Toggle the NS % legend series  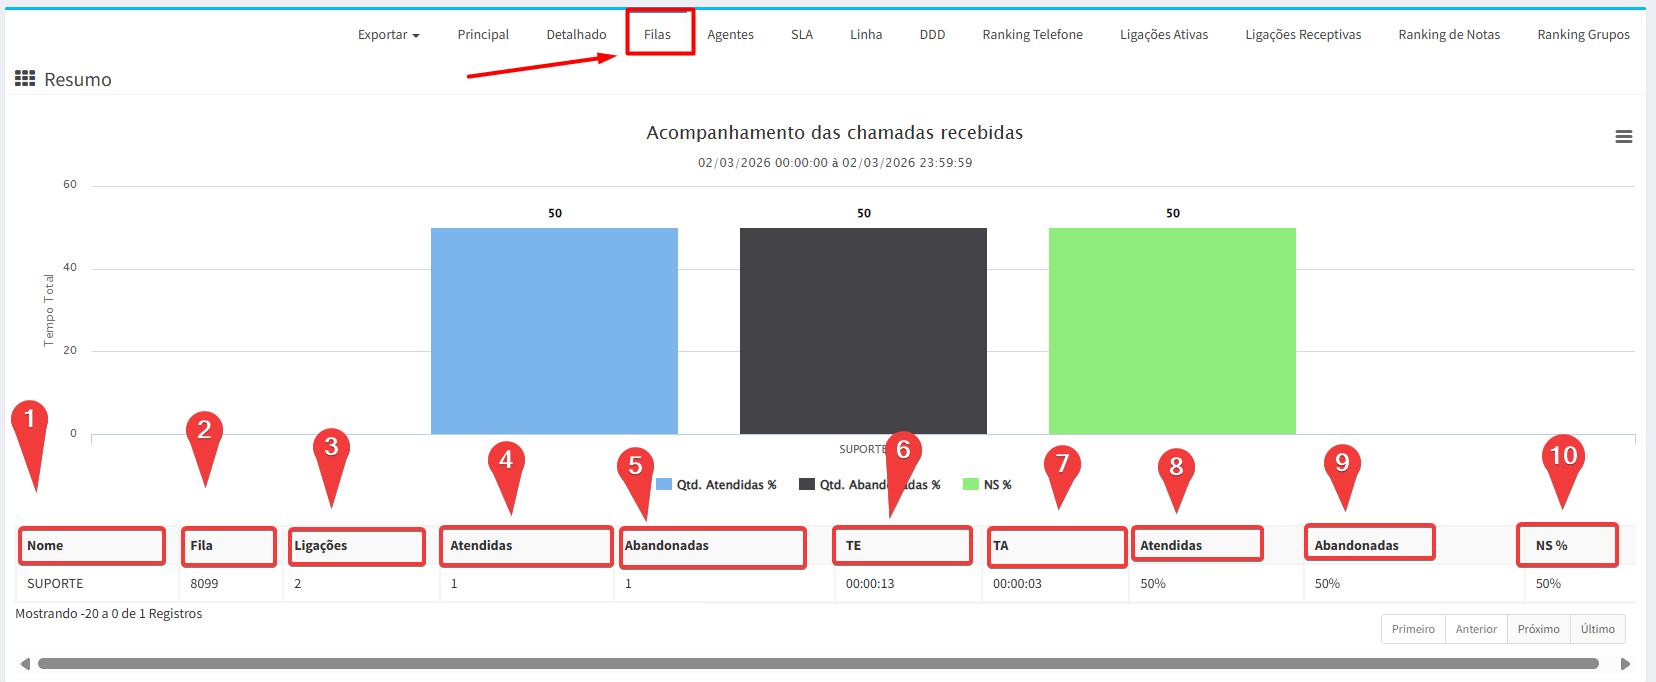click(x=997, y=485)
